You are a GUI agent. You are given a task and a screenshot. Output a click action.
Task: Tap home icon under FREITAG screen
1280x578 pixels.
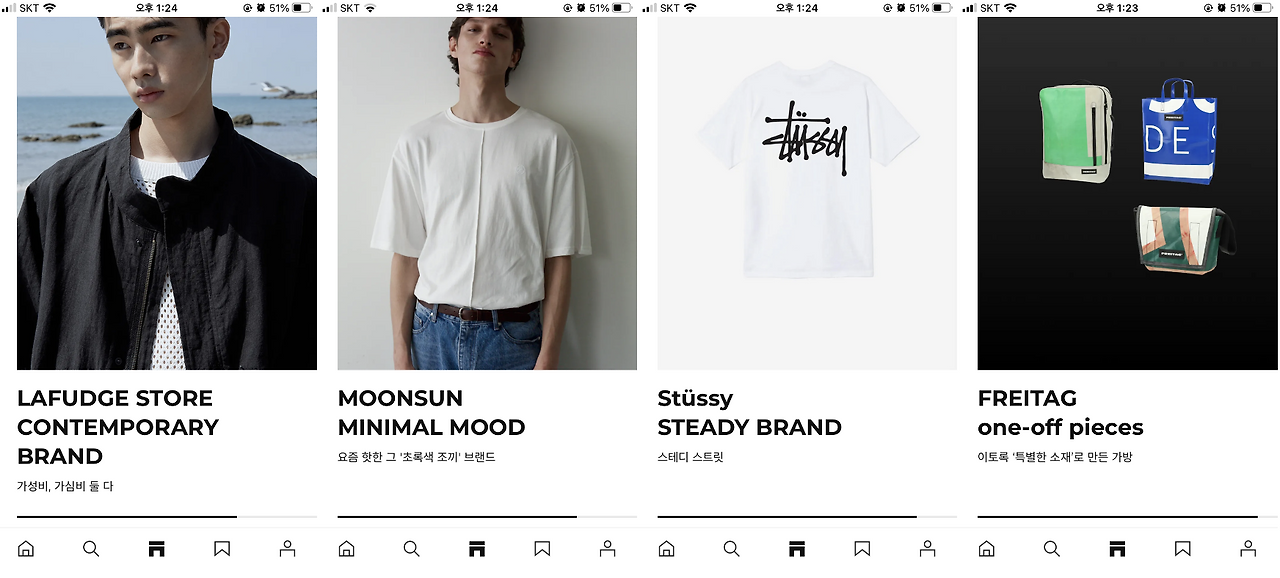tap(986, 549)
